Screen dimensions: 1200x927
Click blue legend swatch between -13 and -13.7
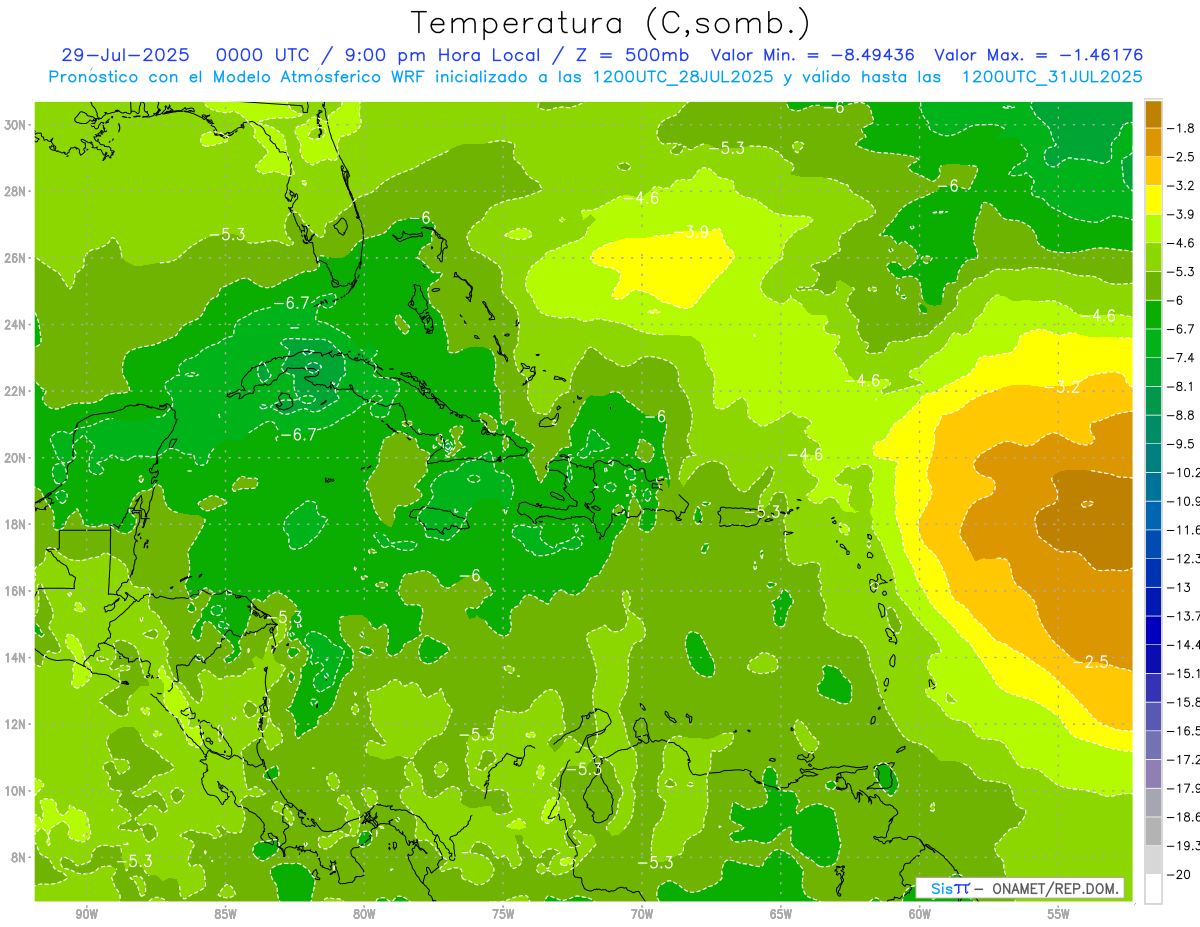pos(1153,601)
